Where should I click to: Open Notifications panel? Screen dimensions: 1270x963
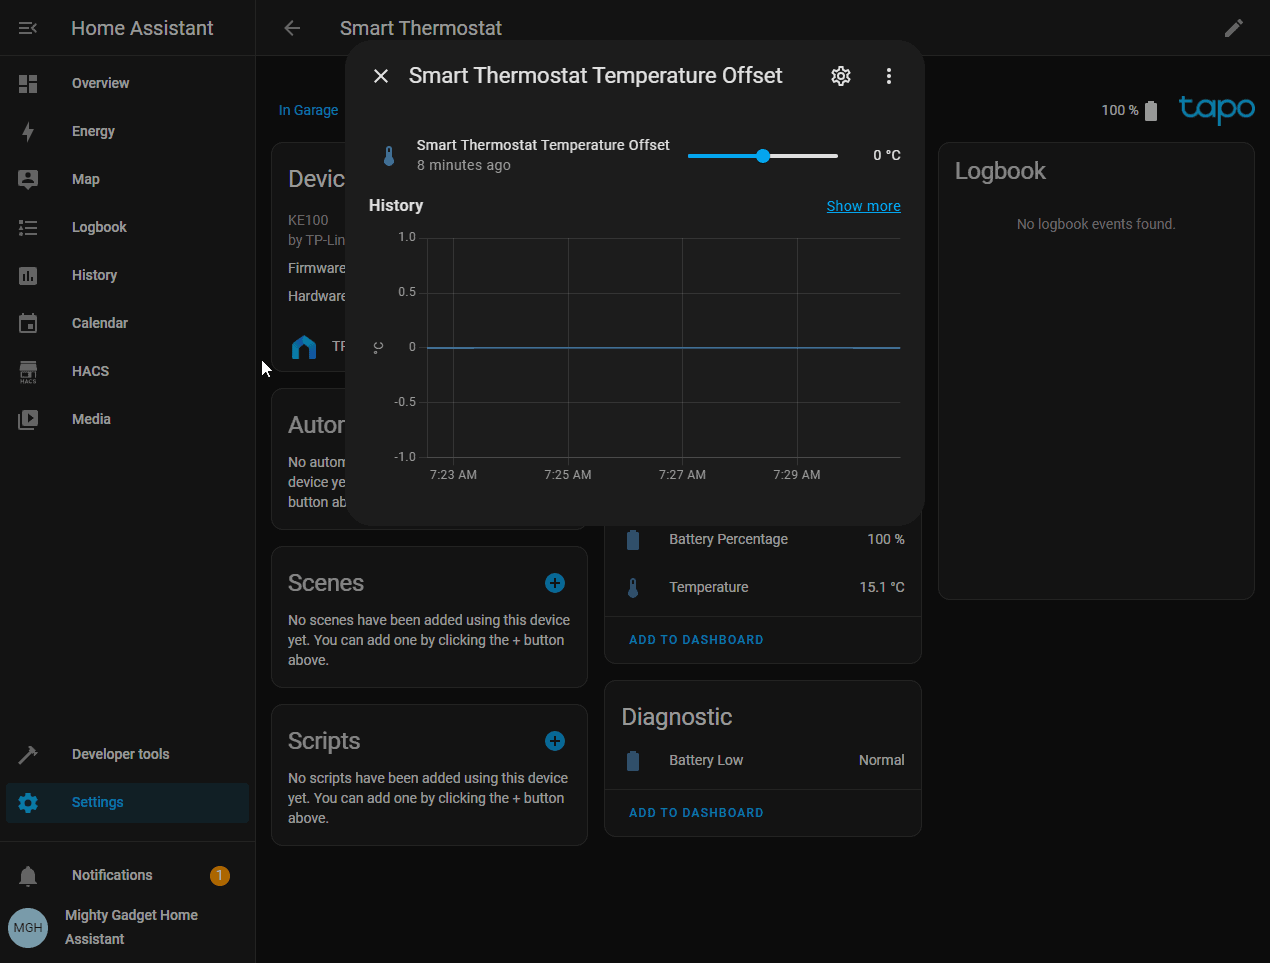pos(112,875)
